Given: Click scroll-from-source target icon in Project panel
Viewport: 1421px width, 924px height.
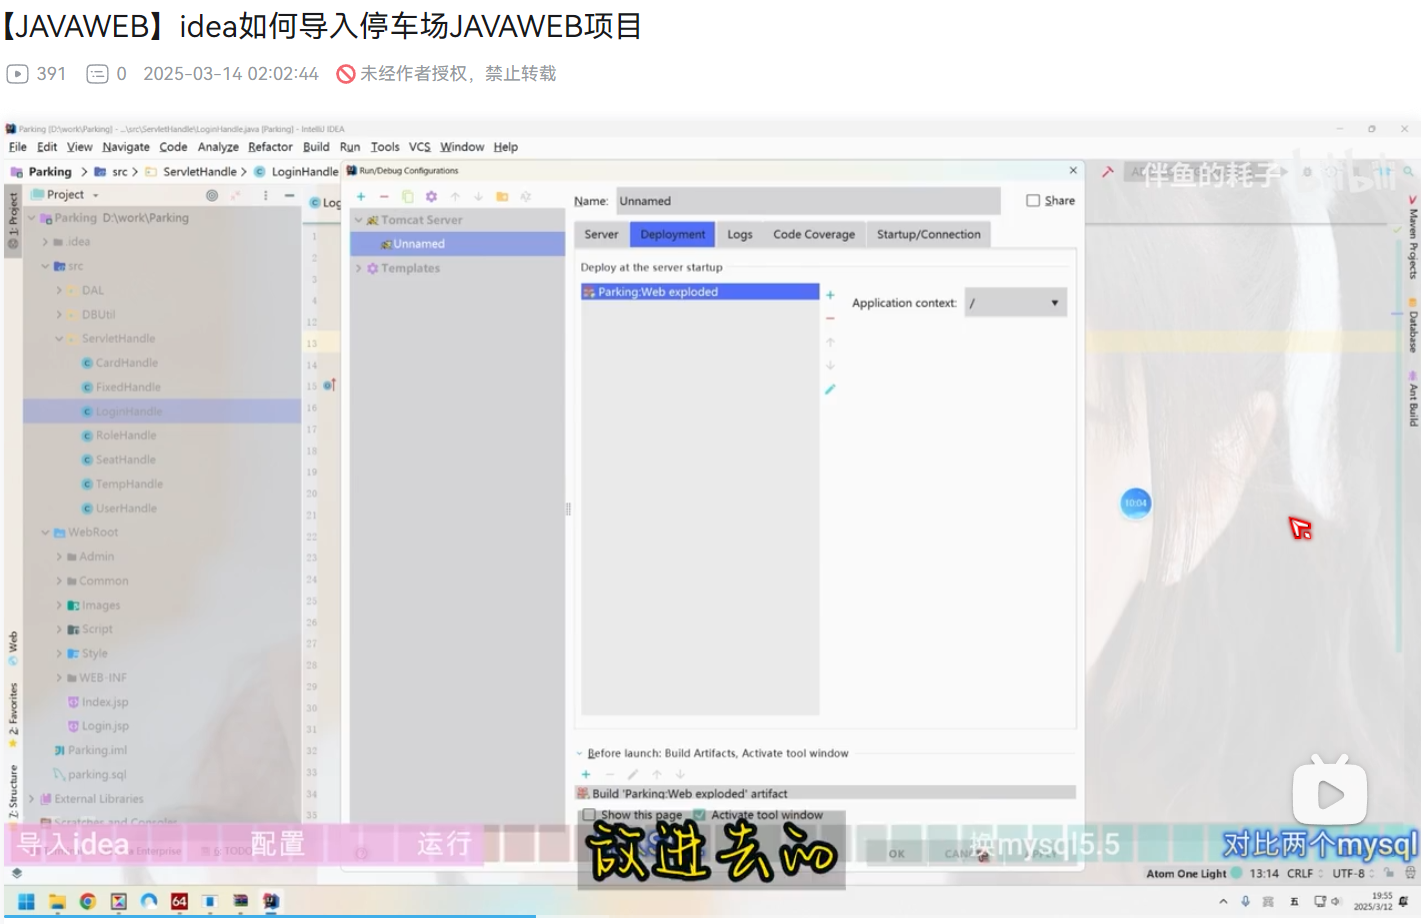Looking at the screenshot, I should tap(212, 195).
